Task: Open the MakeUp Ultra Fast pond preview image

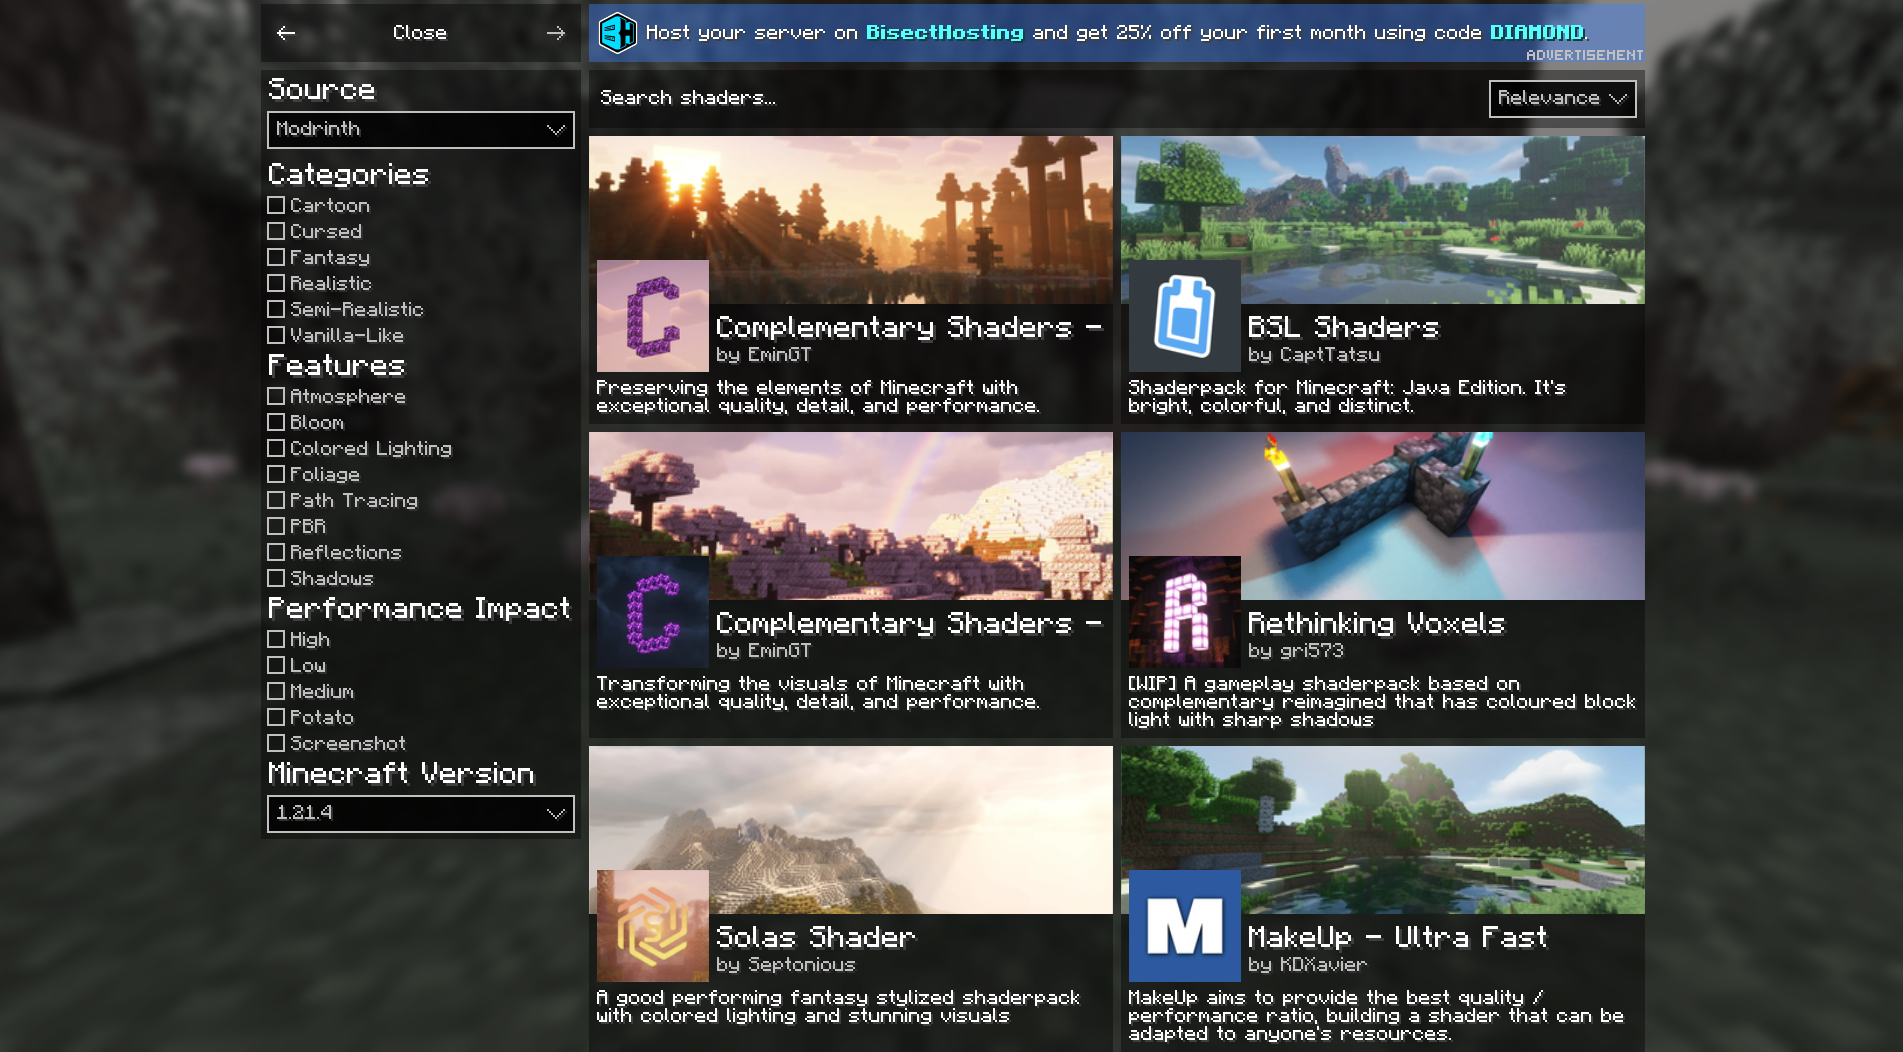Action: click(1383, 829)
